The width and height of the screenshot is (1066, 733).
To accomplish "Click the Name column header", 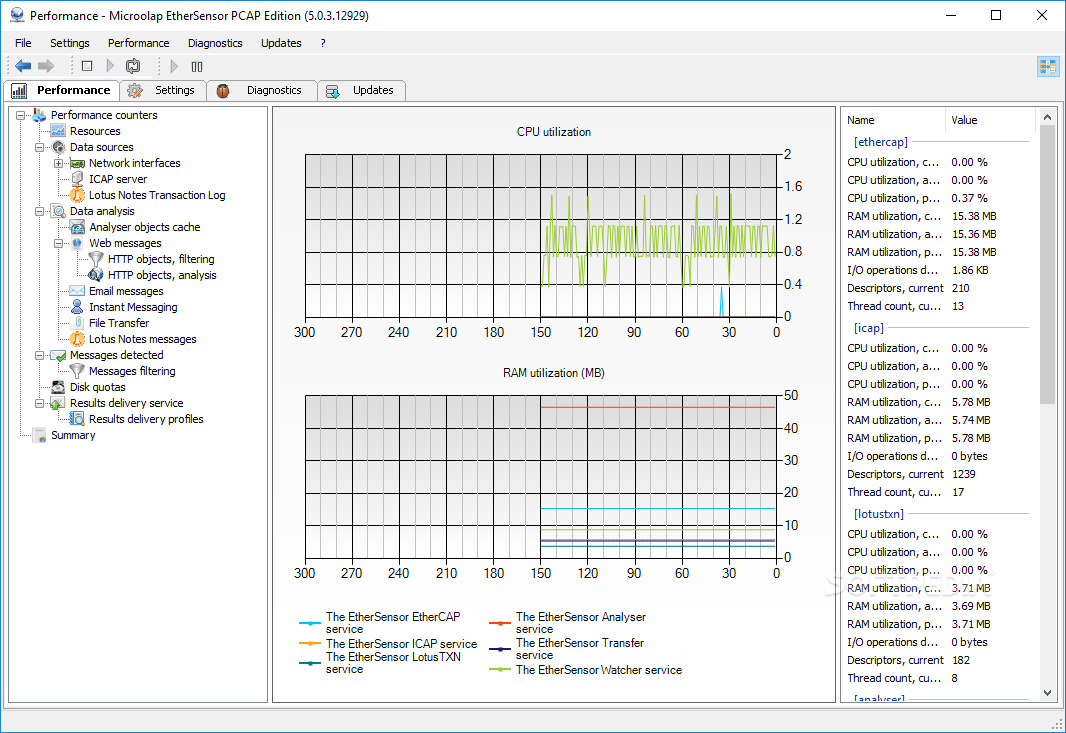I will 893,120.
